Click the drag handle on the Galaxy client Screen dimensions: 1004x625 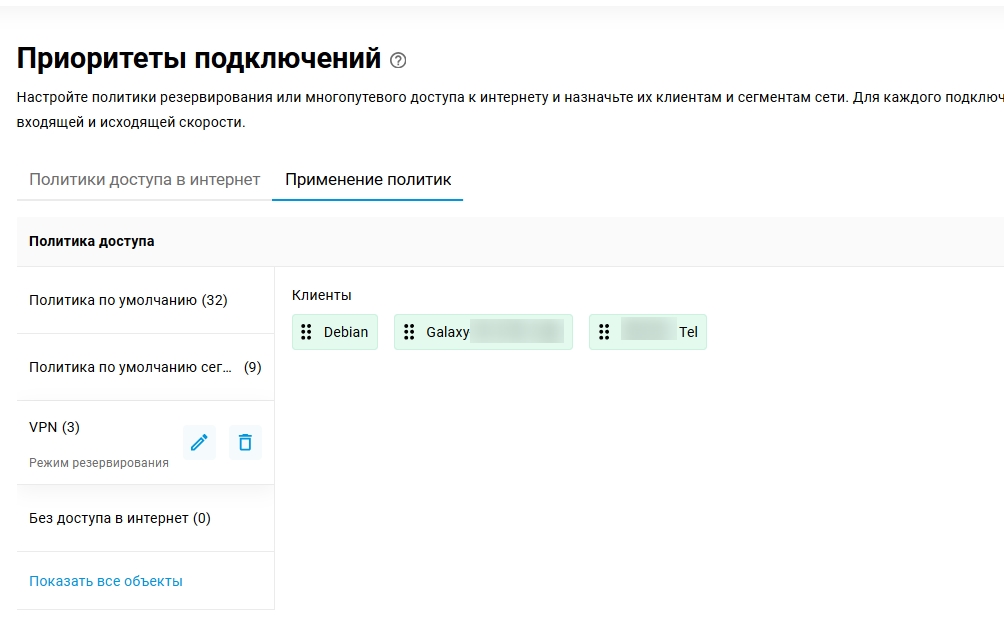409,332
